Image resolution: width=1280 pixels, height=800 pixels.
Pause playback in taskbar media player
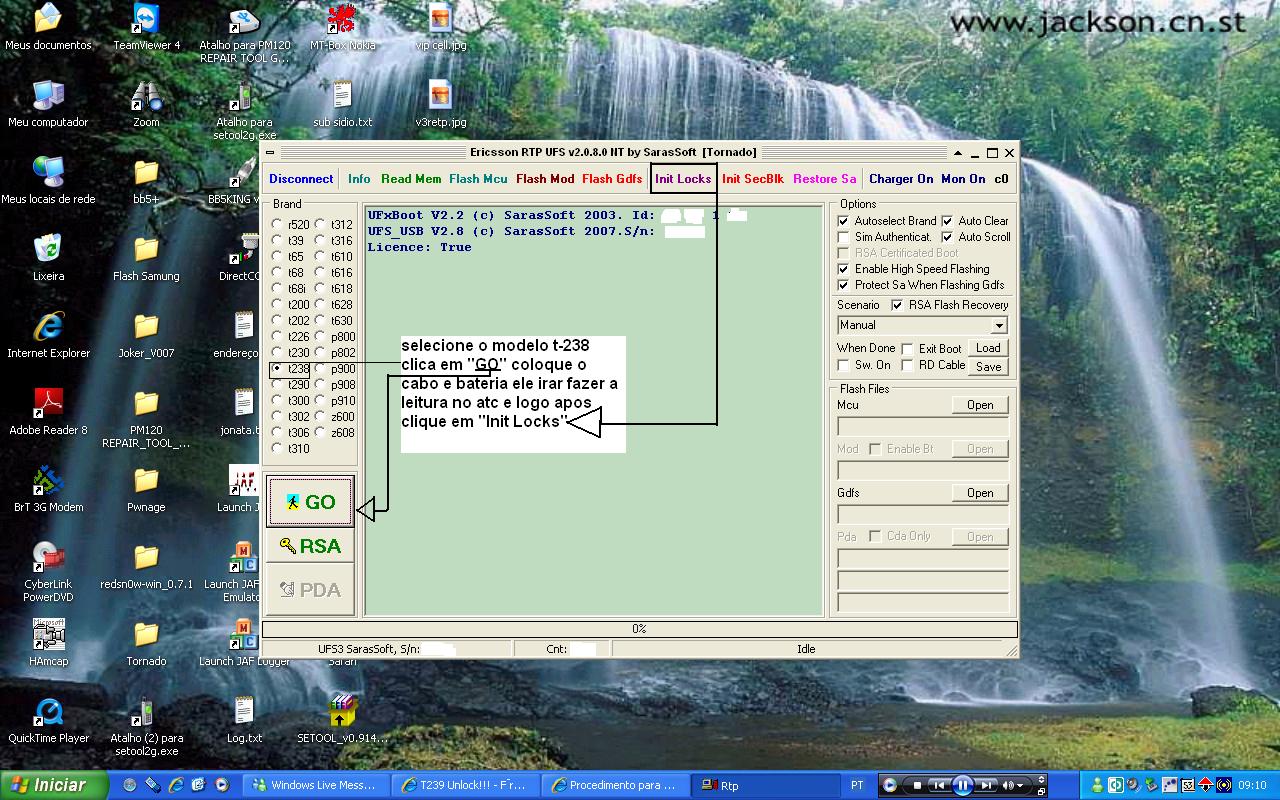(x=962, y=785)
